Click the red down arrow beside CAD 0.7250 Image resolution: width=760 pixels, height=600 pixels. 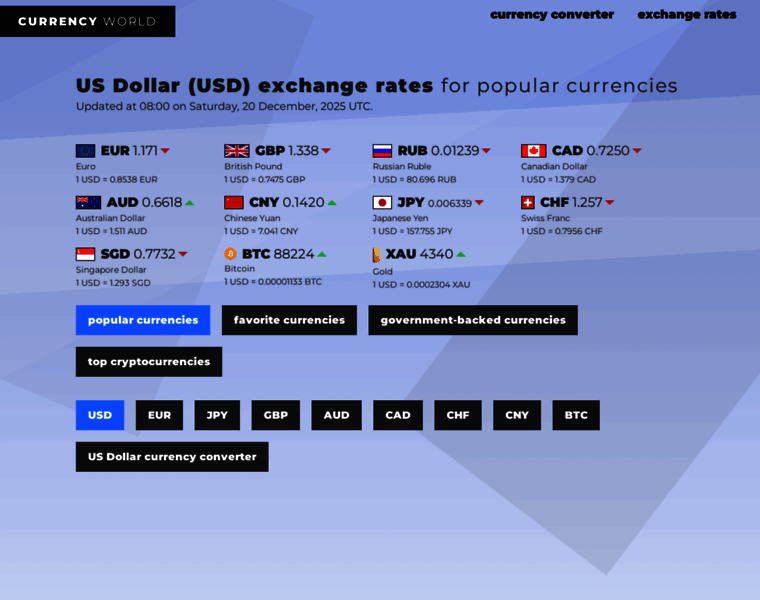[637, 151]
